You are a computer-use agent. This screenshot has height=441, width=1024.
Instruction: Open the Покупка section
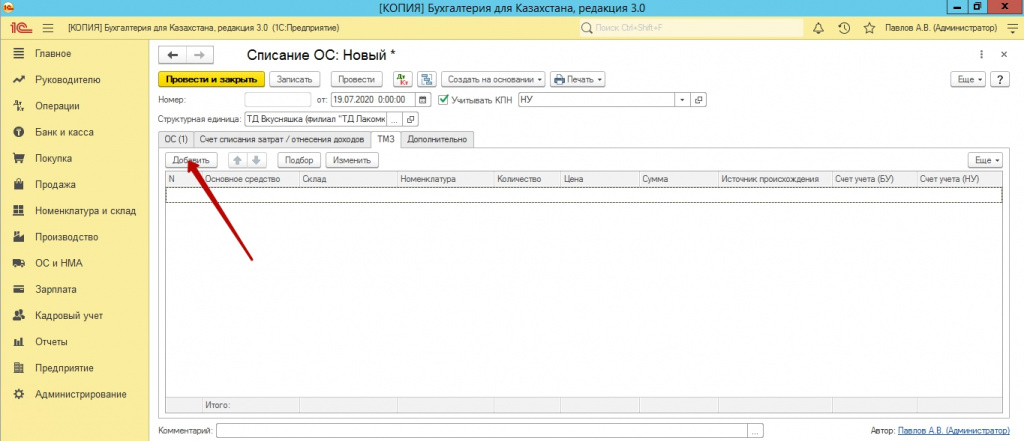click(x=54, y=158)
